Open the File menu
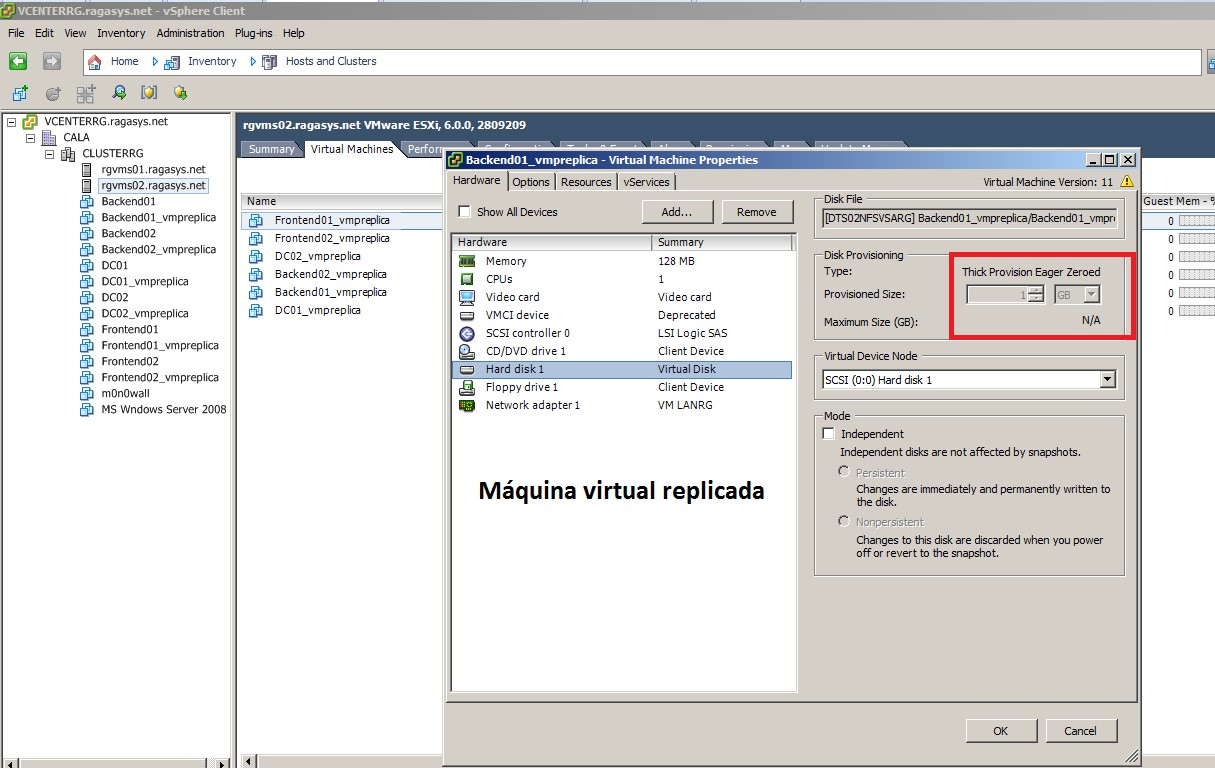Image resolution: width=1215 pixels, height=768 pixels. point(16,33)
